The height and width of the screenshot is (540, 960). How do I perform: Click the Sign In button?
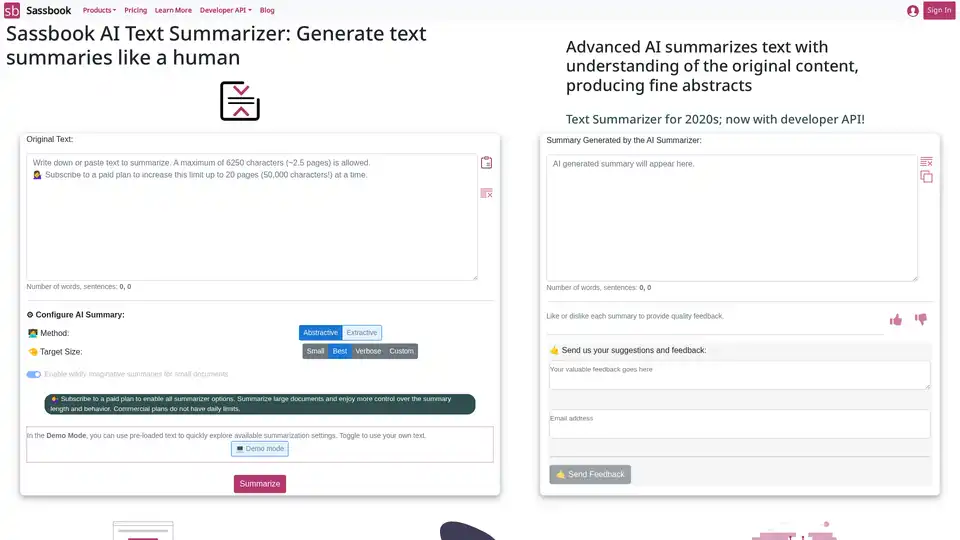(939, 11)
